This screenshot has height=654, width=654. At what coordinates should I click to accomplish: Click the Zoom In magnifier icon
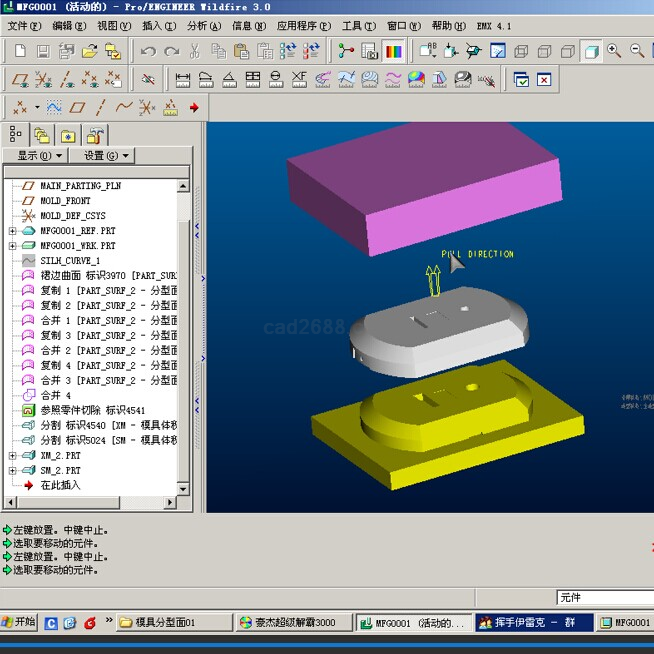point(614,50)
